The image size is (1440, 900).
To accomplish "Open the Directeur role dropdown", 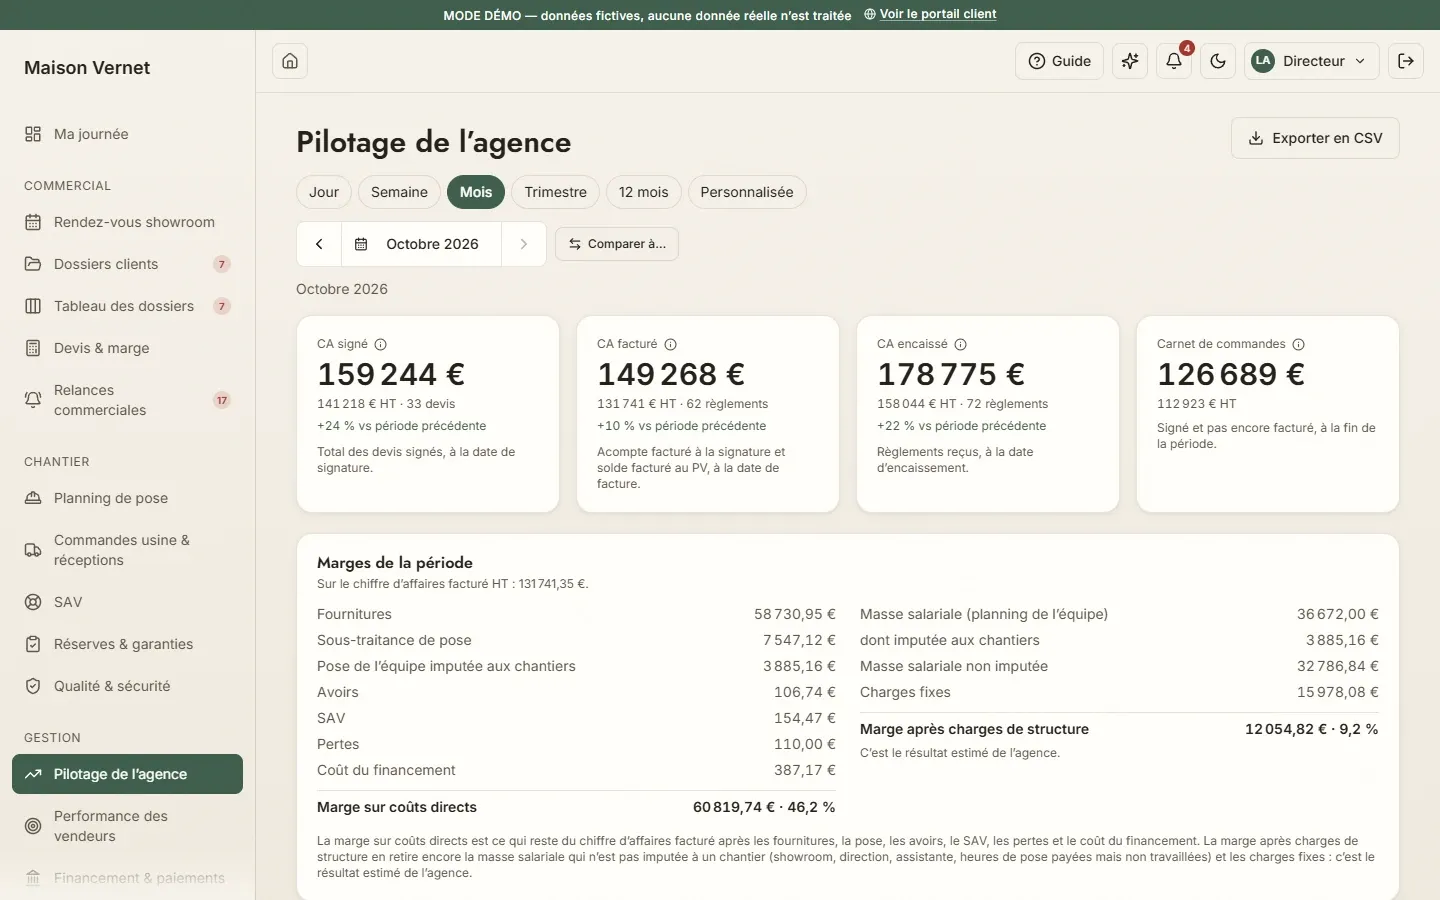I will (1312, 61).
